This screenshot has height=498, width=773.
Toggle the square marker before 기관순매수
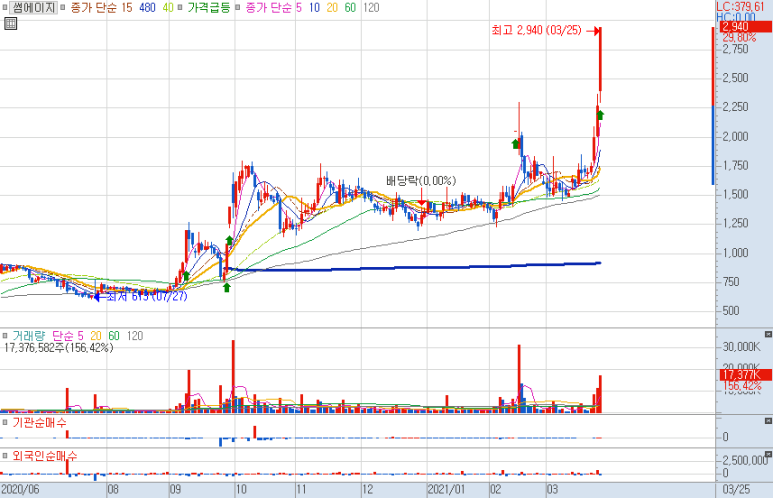click(x=5, y=423)
